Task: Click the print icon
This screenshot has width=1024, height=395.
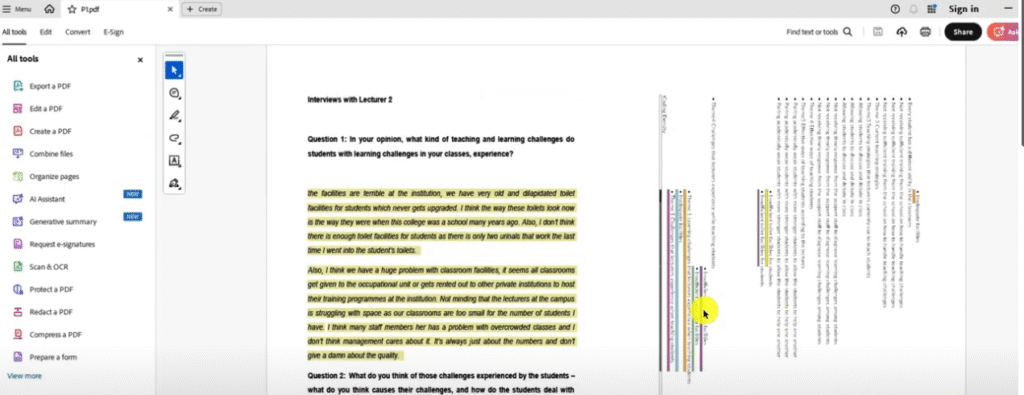Action: (925, 32)
